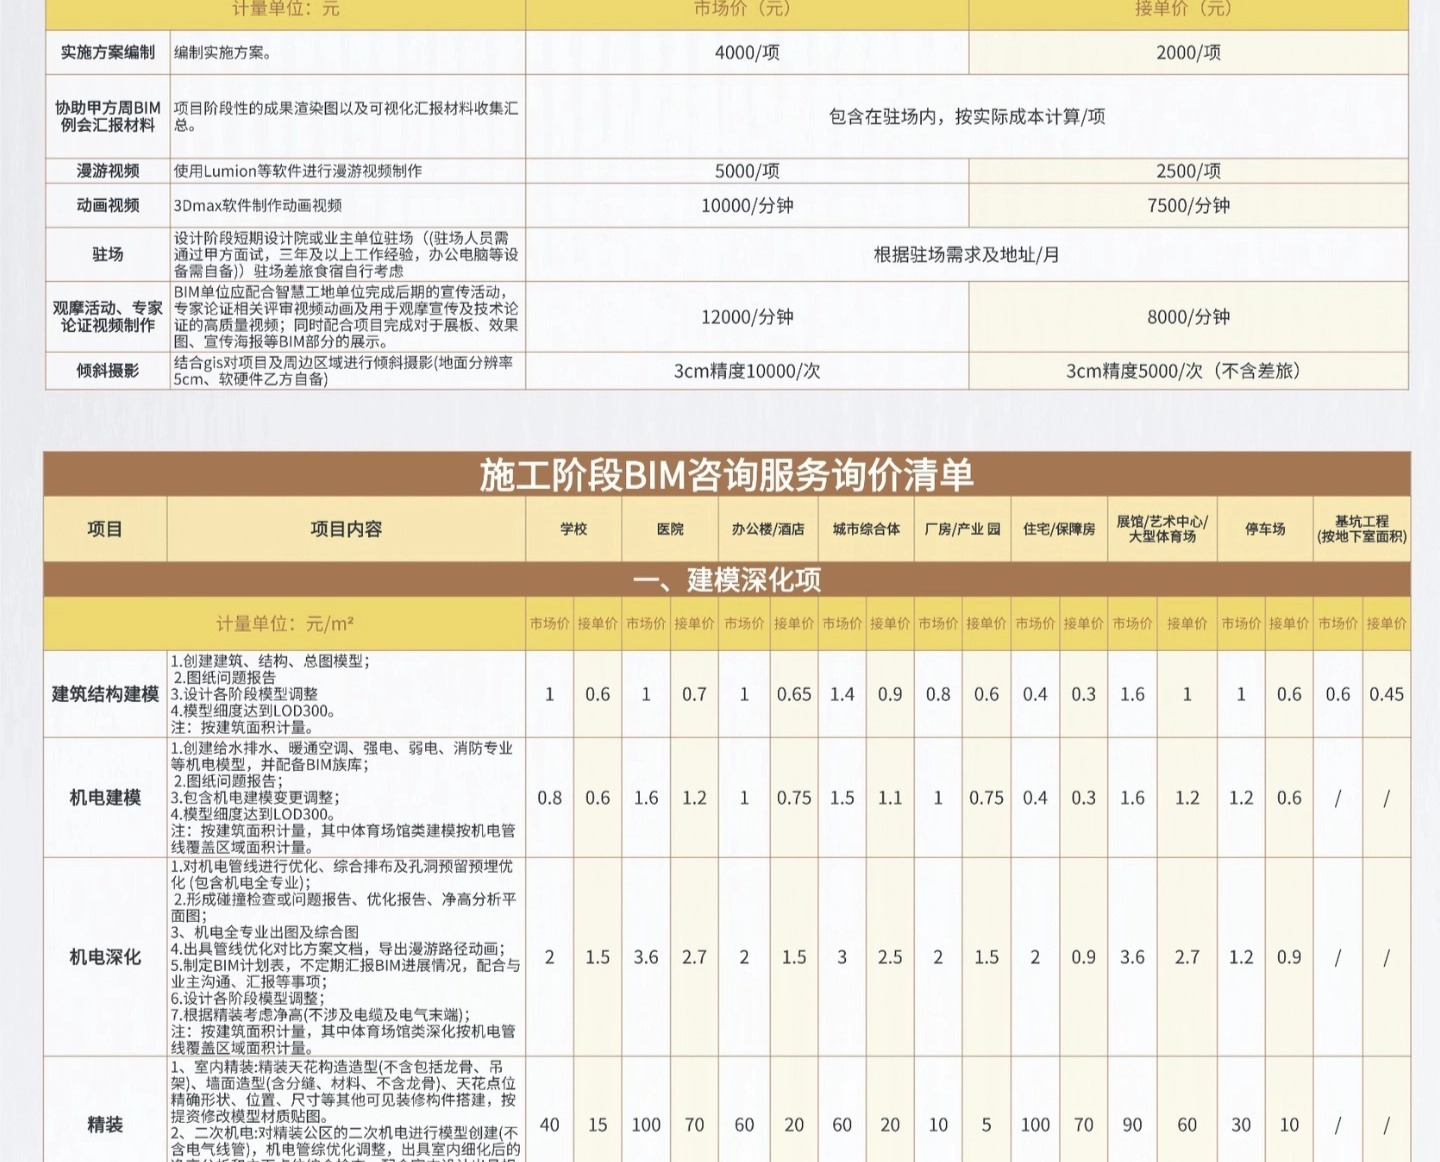Viewport: 1440px width, 1162px height.
Task: Select the 城市综合体 column header
Action: 866,529
